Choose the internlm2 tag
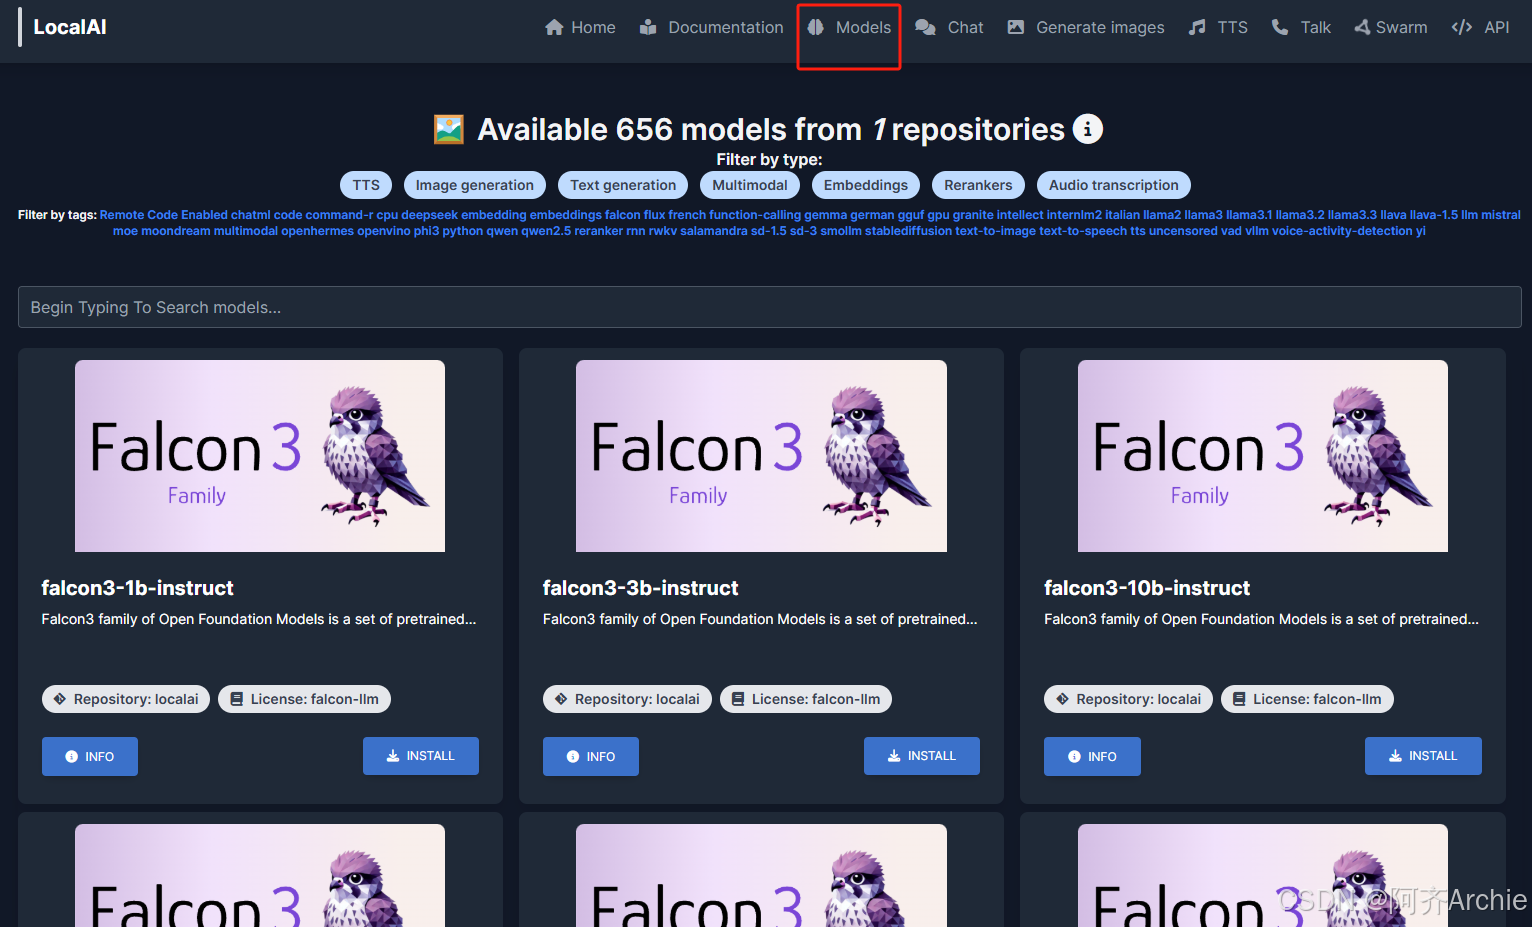The height and width of the screenshot is (927, 1532). pyautogui.click(x=1074, y=215)
